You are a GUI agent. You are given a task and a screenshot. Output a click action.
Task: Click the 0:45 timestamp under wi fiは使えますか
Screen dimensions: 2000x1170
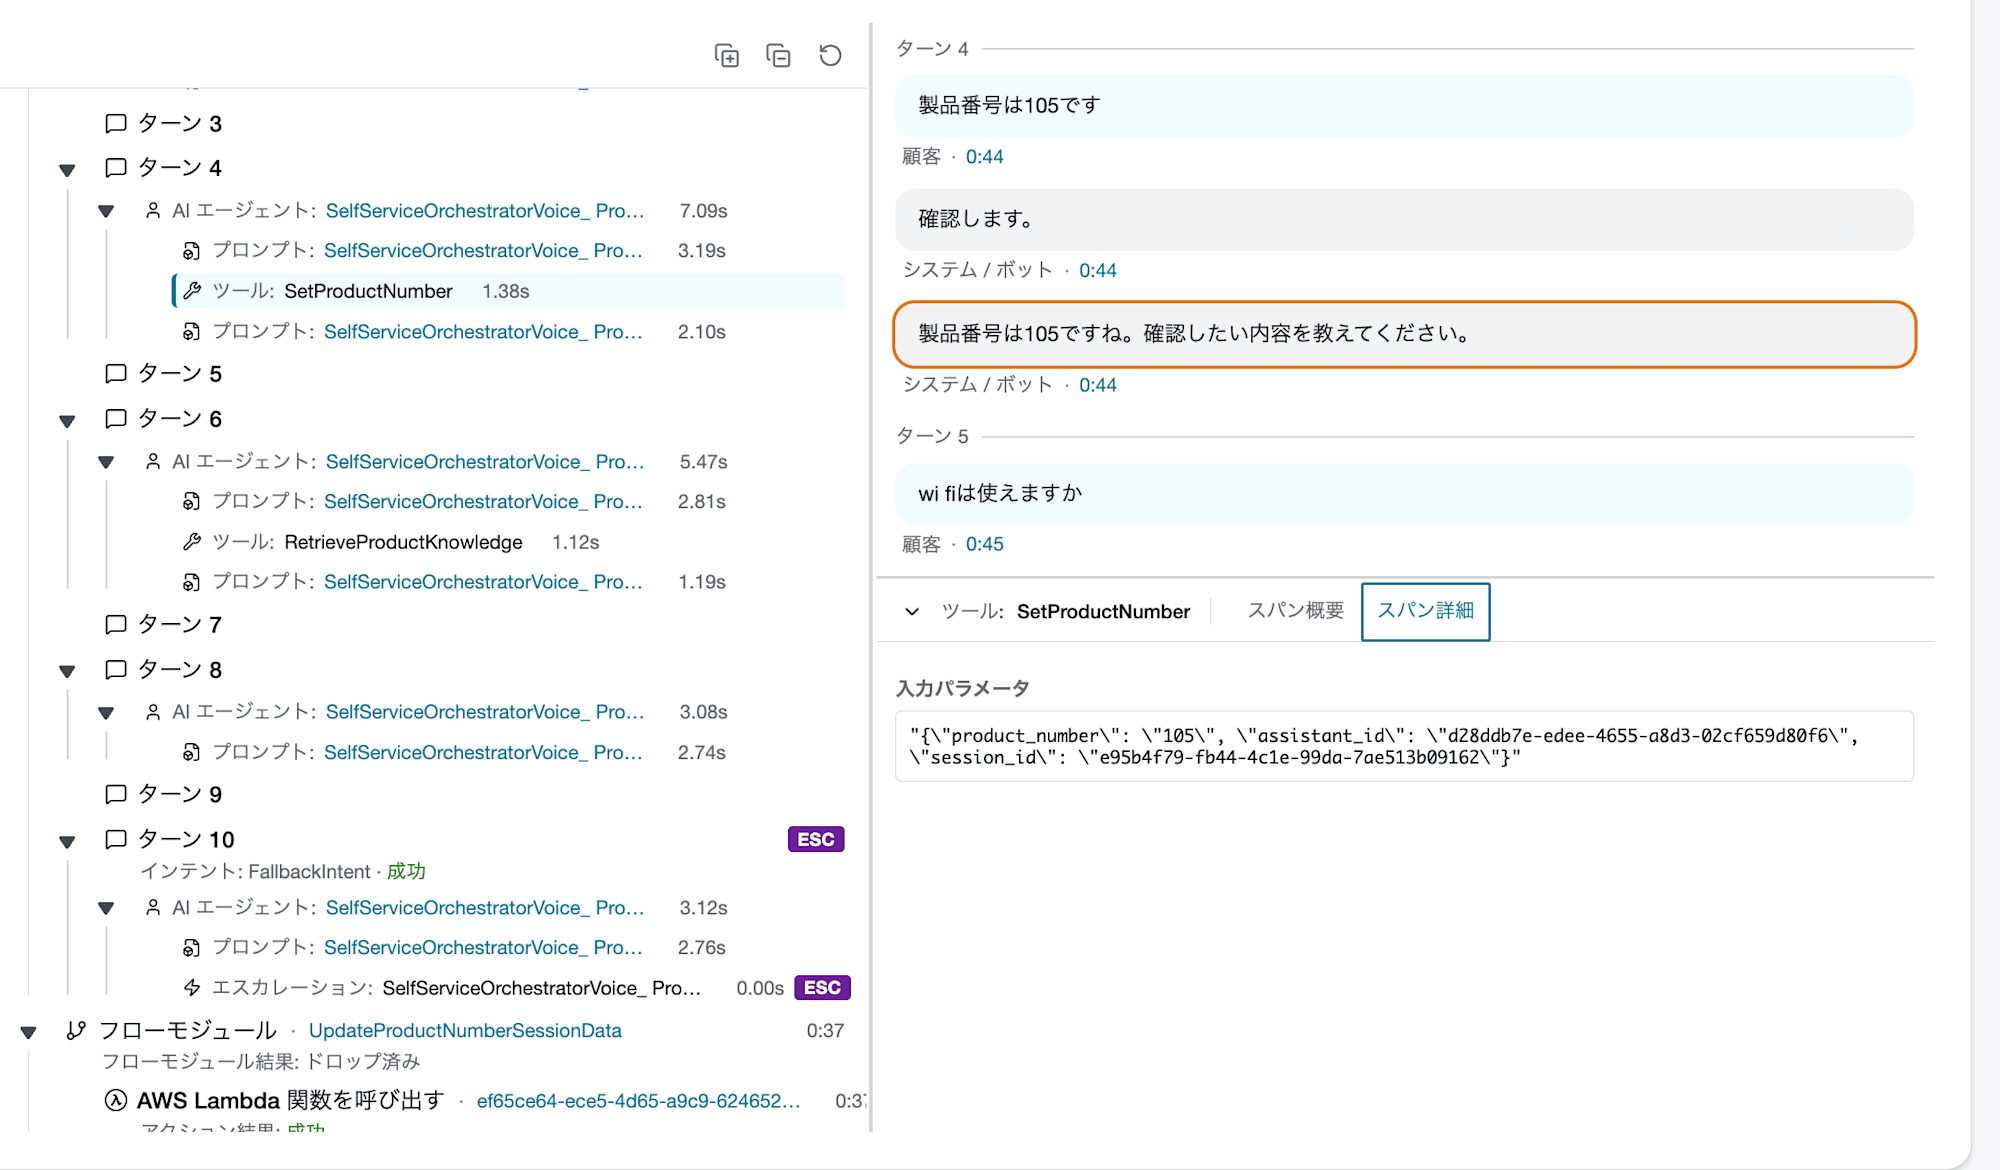point(984,545)
